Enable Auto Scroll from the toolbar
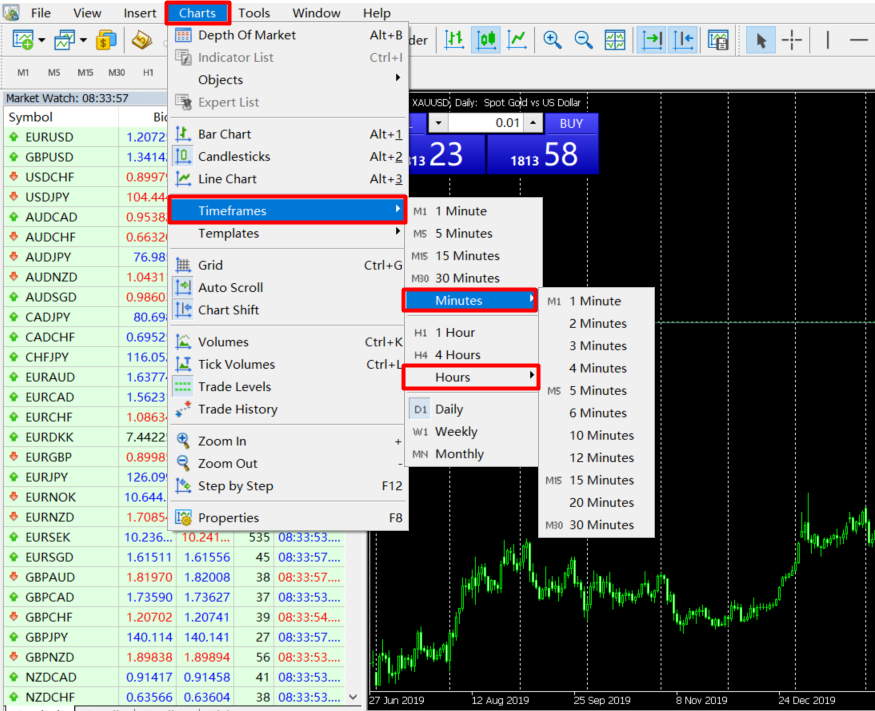The width and height of the screenshot is (875, 711). [x=652, y=41]
